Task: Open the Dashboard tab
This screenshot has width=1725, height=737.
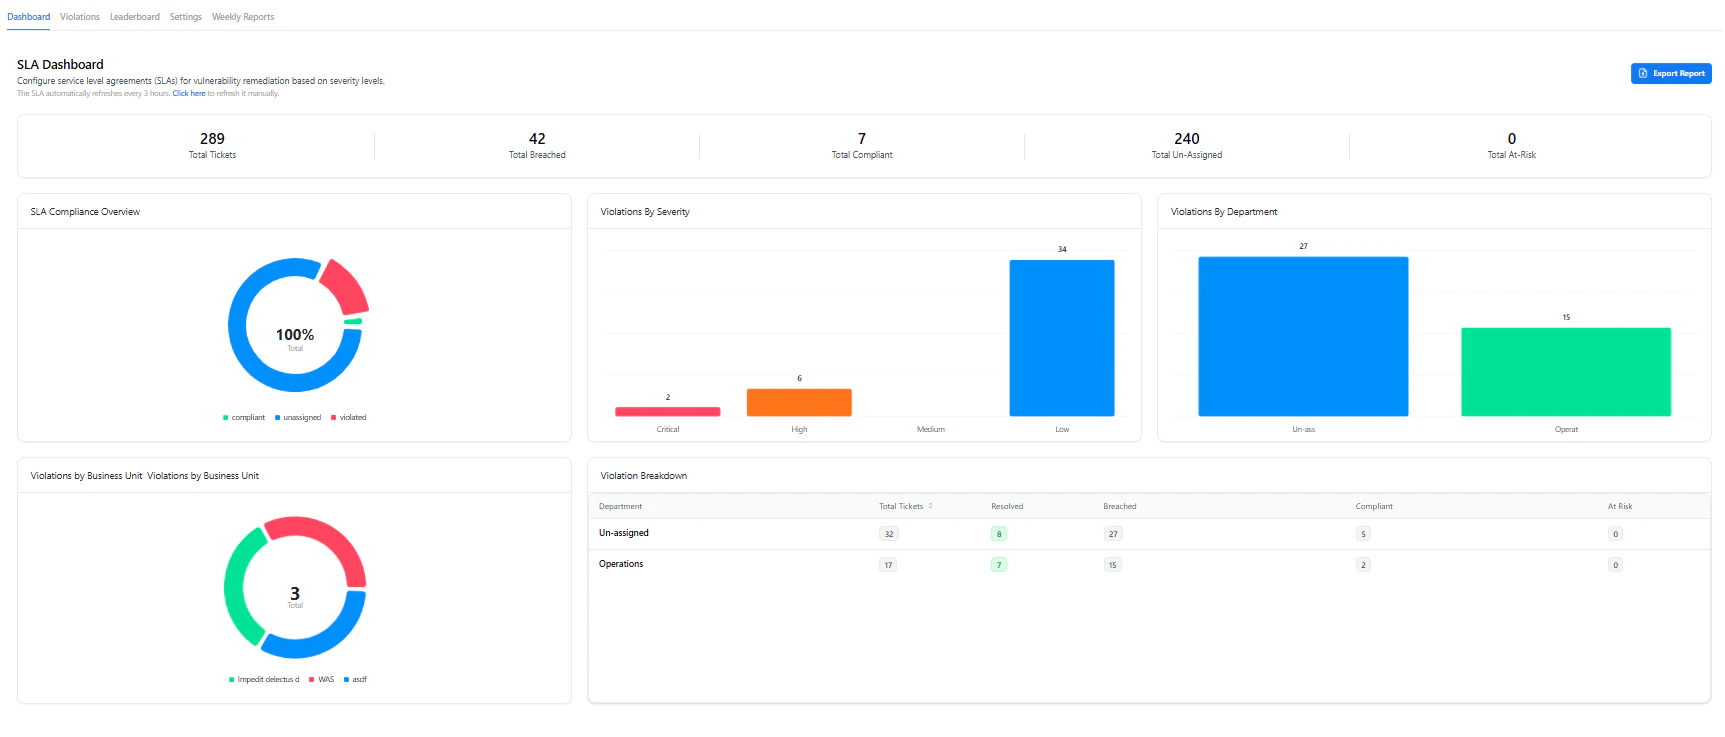Action: pyautogui.click(x=28, y=17)
